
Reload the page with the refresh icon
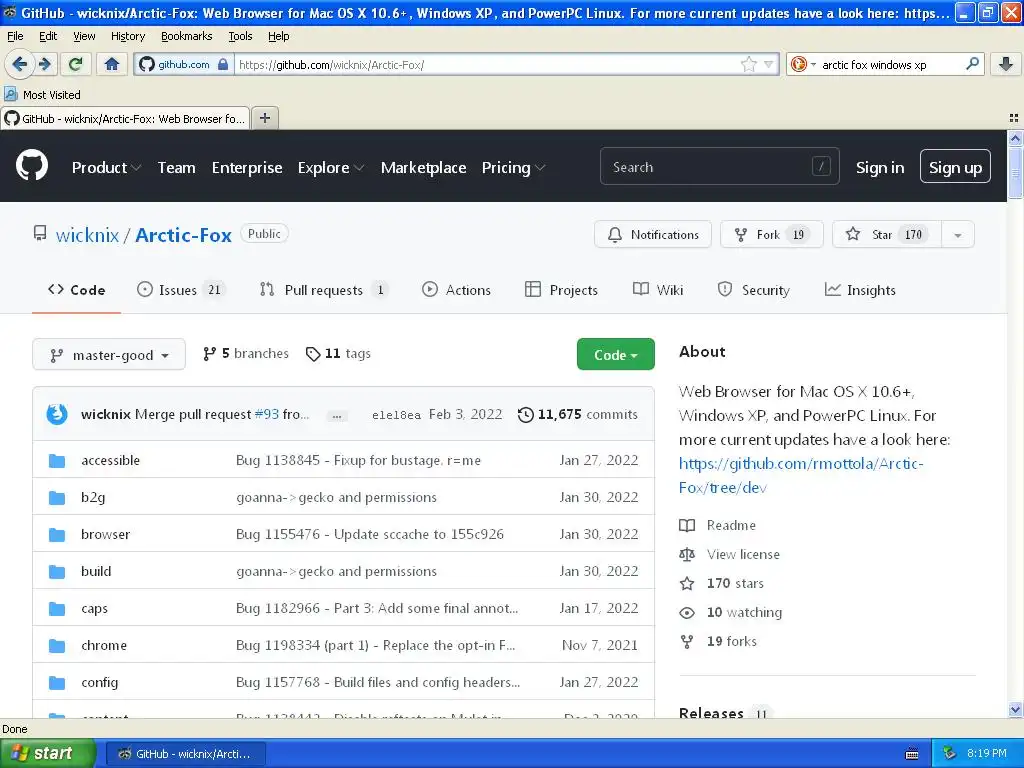click(75, 64)
